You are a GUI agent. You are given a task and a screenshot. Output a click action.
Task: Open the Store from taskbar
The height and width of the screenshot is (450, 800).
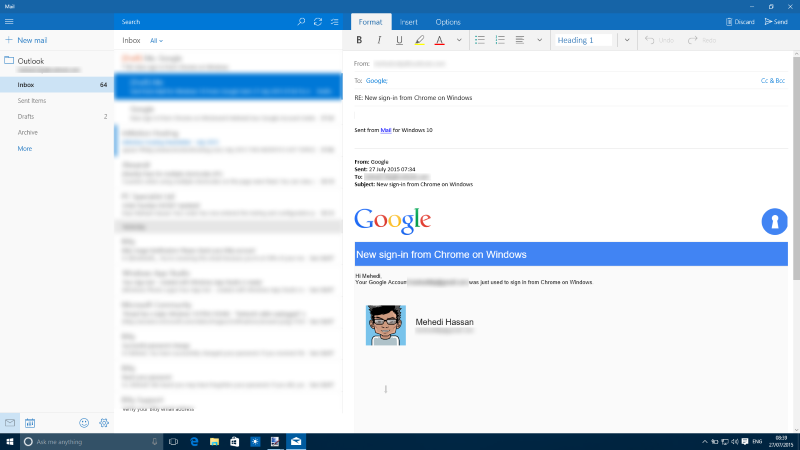tap(234, 442)
